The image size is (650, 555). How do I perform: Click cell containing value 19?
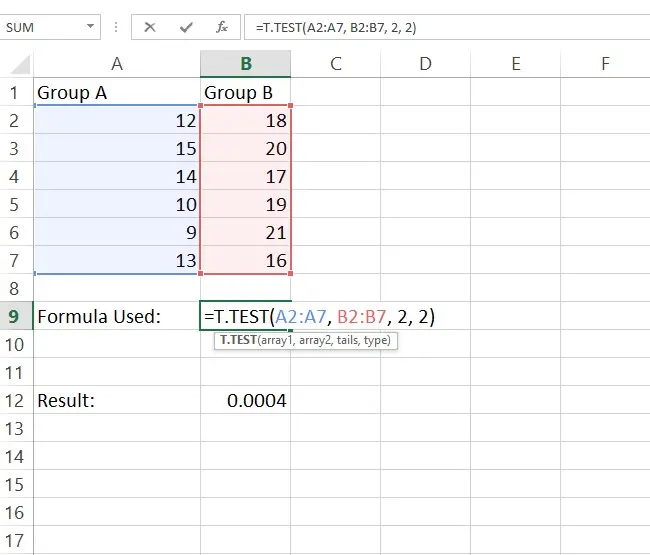tap(246, 204)
